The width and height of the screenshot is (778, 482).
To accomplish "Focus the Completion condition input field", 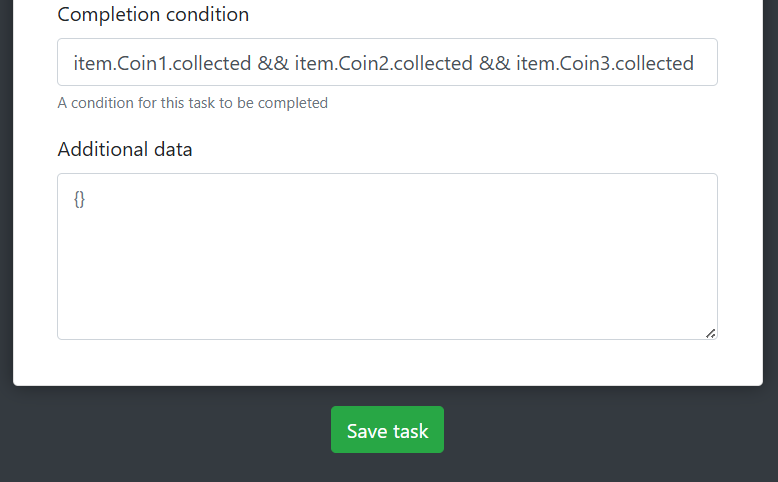I will click(x=387, y=63).
